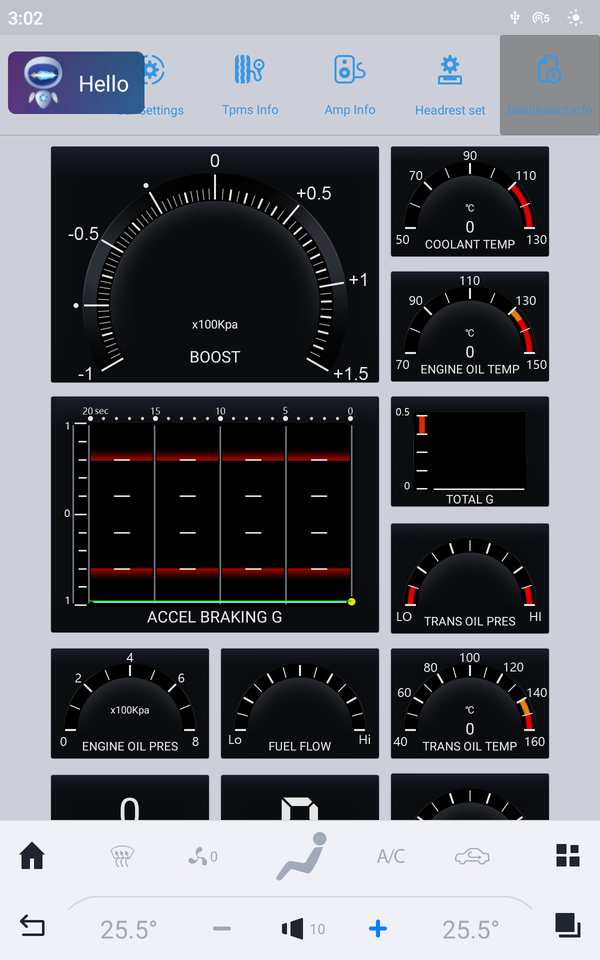Tap the USB status icon
The width and height of the screenshot is (600, 960).
(x=515, y=18)
